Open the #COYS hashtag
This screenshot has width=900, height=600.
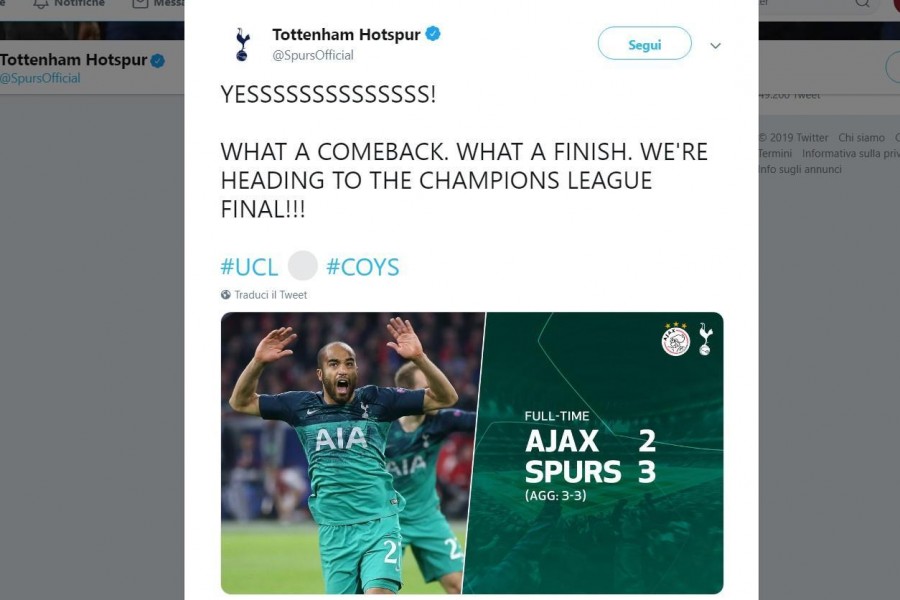click(363, 267)
